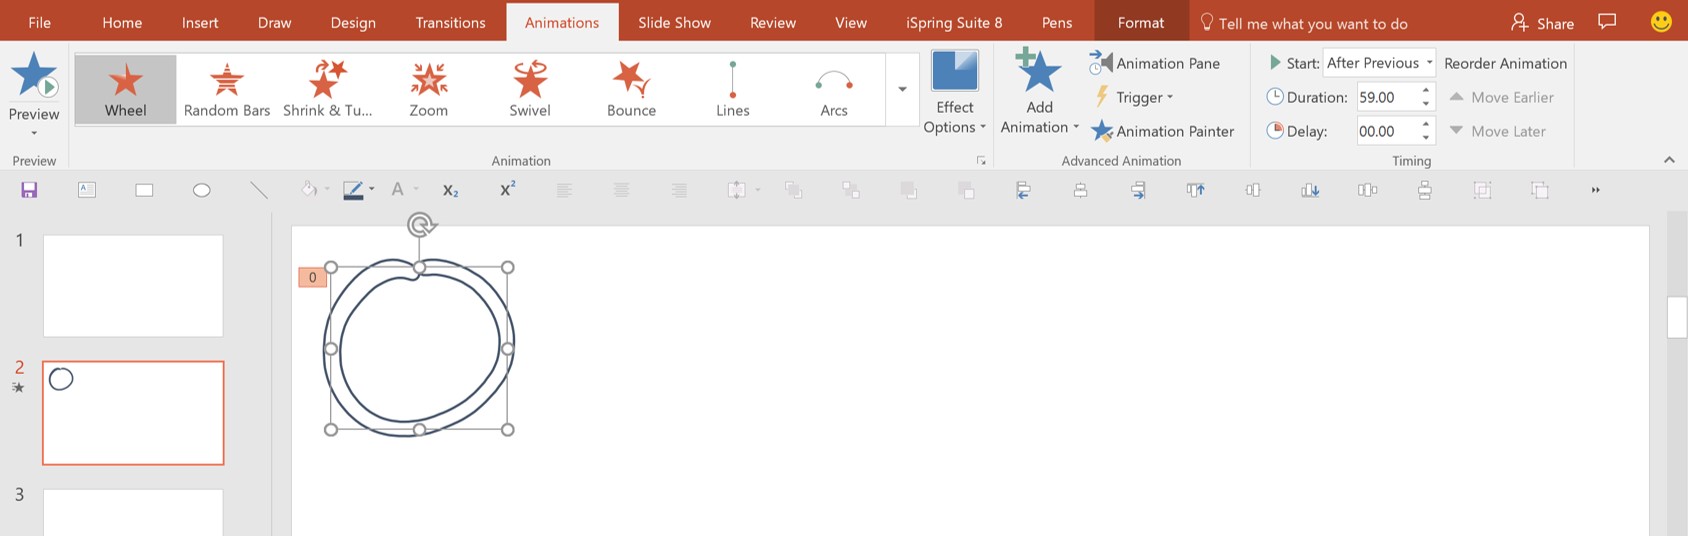Open the Effect Options dropdown
1688x536 pixels.
pyautogui.click(x=954, y=118)
